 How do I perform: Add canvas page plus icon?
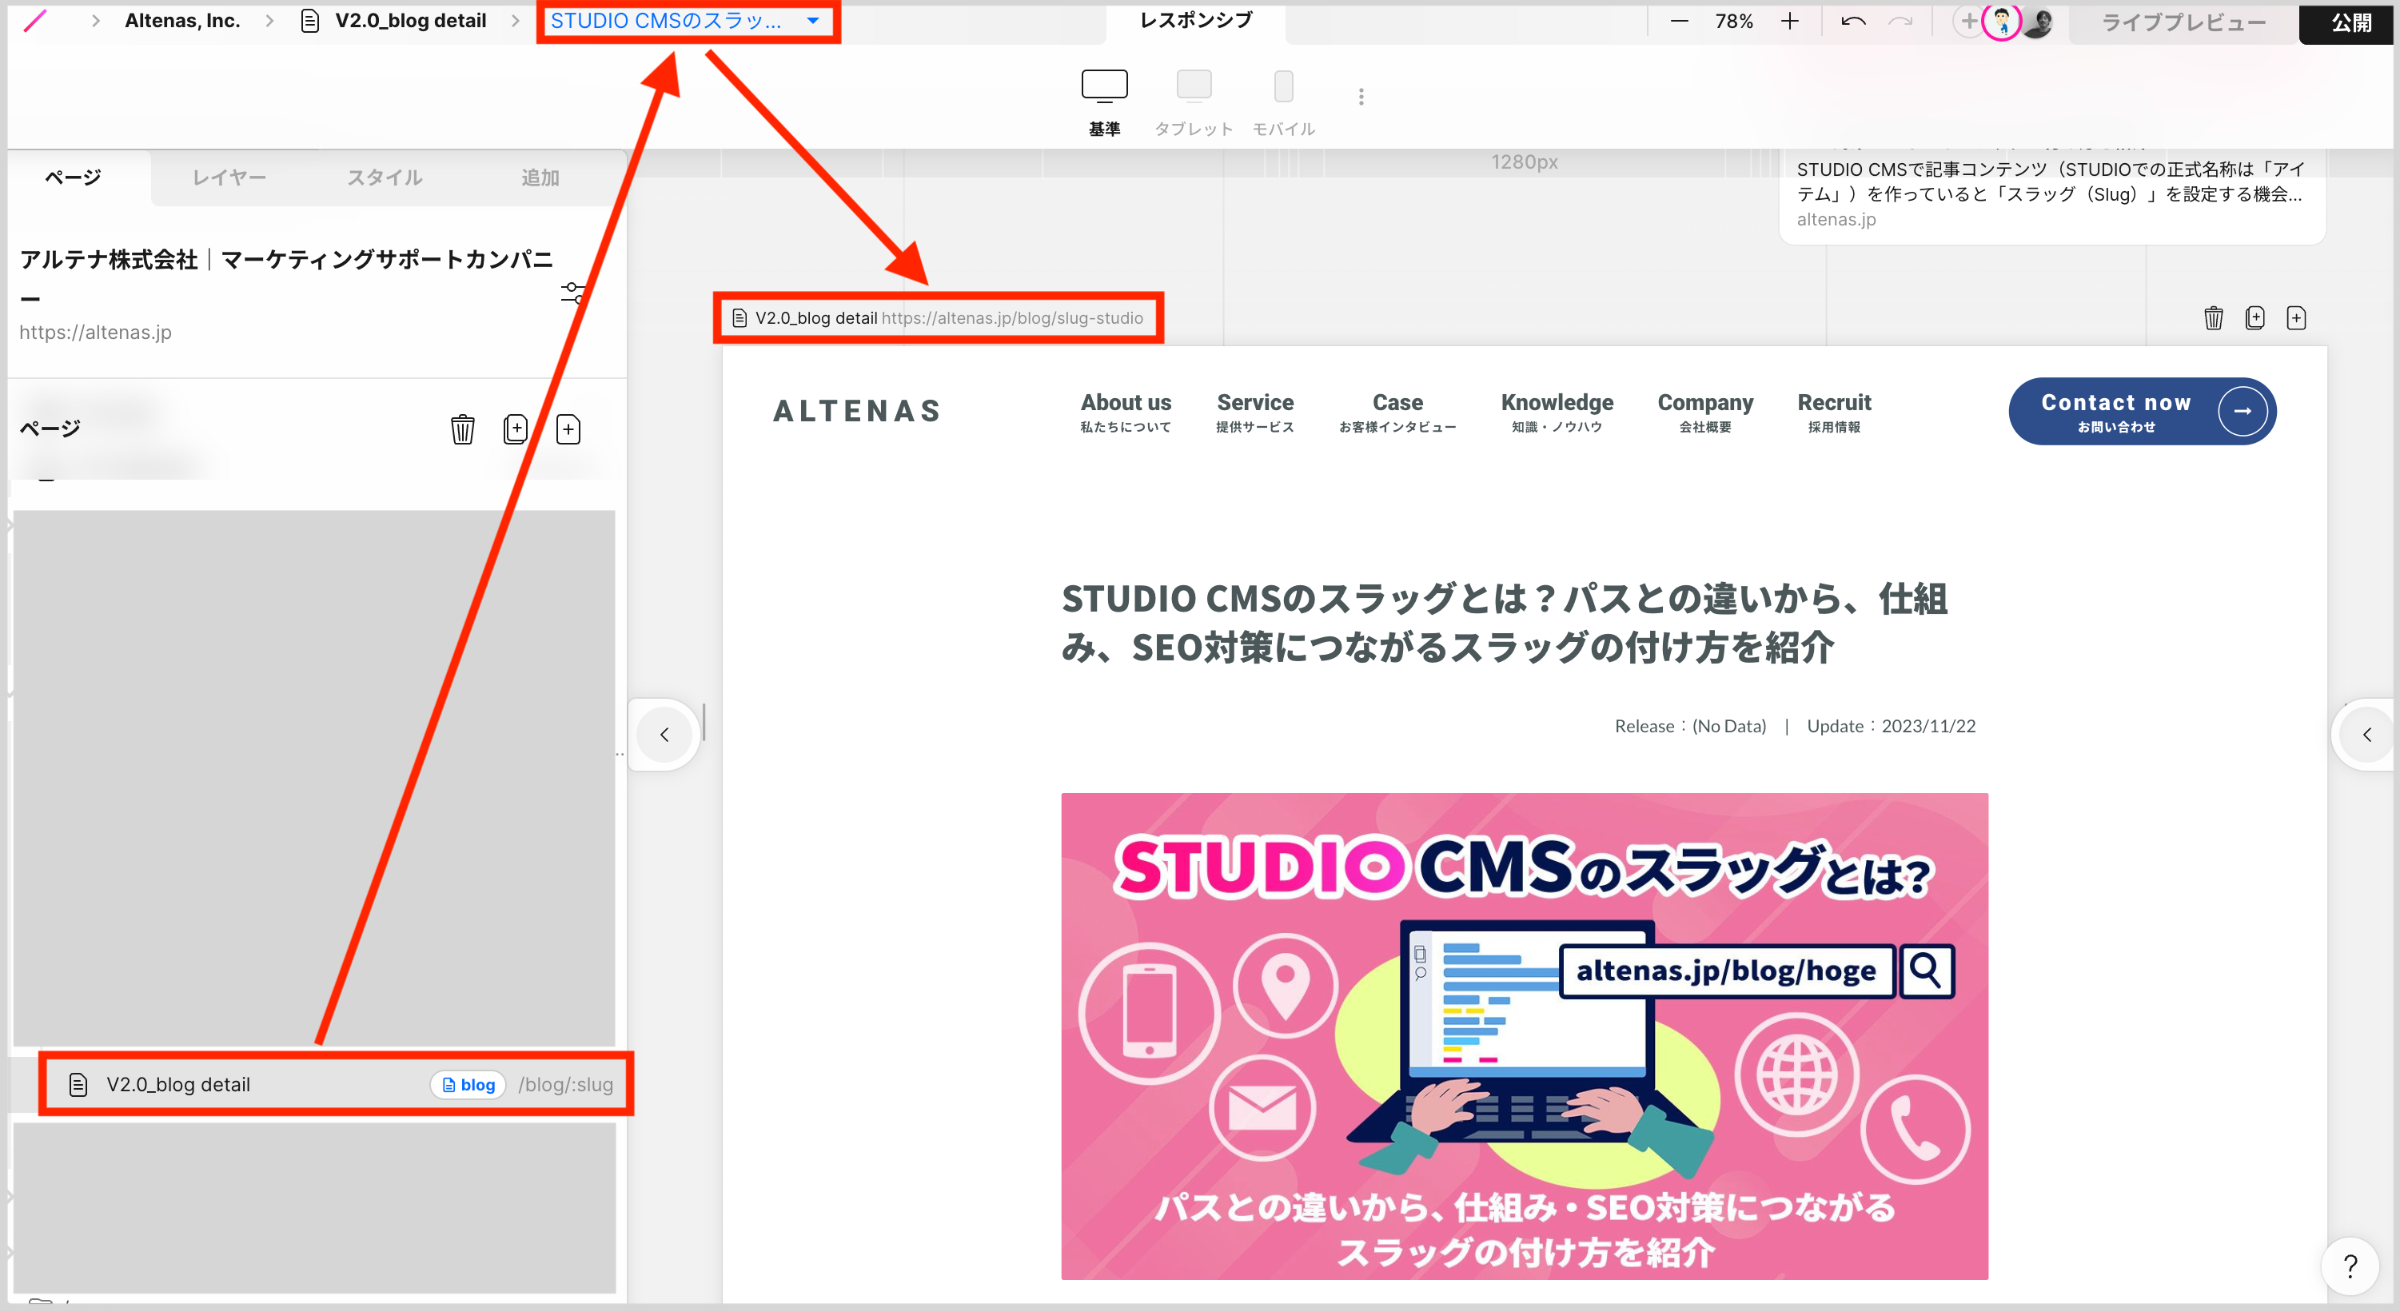click(2296, 318)
